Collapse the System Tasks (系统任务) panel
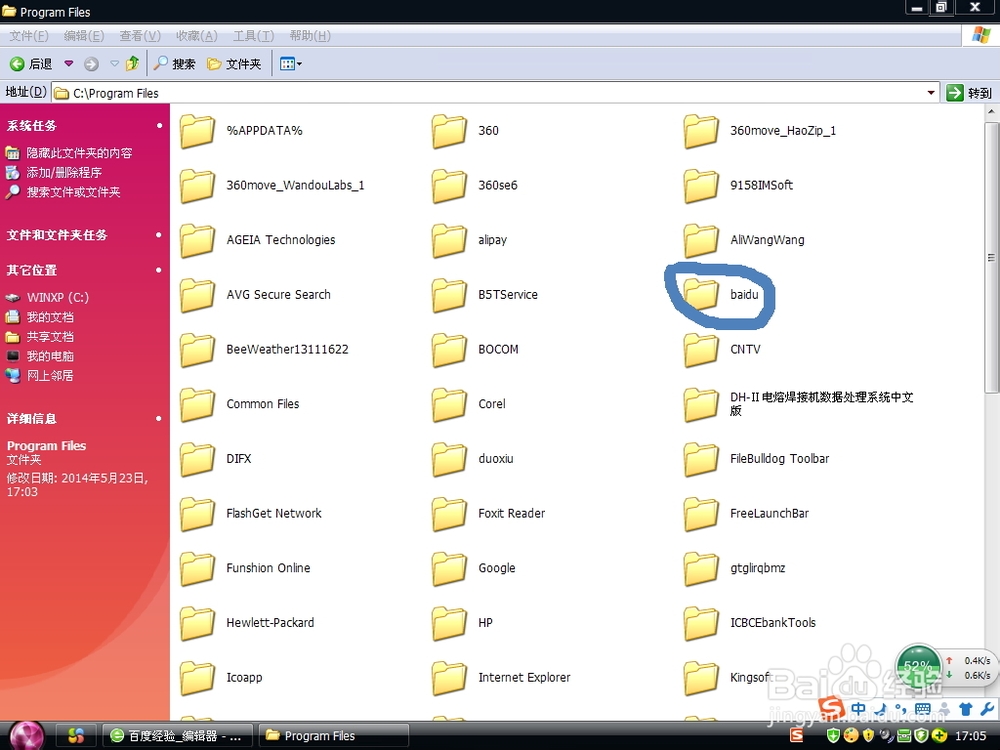 coord(159,126)
